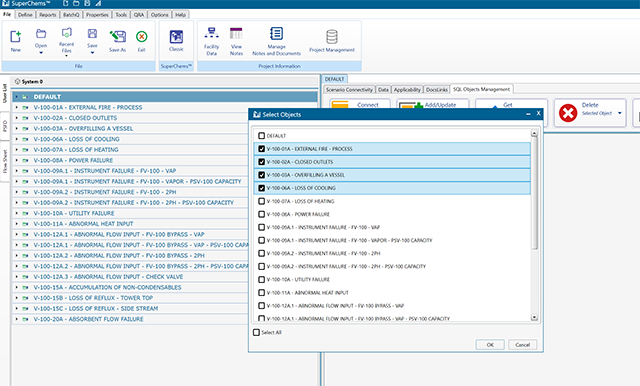Switch to Scenario Connectivity tab

(x=349, y=89)
